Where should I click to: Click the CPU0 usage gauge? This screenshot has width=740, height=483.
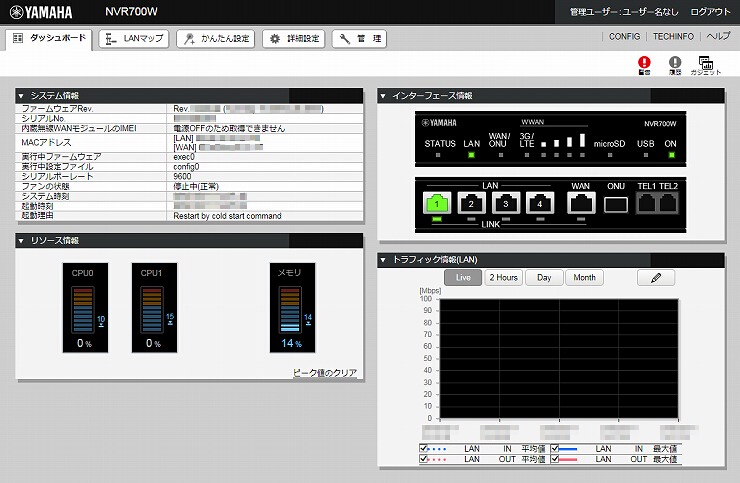85,308
